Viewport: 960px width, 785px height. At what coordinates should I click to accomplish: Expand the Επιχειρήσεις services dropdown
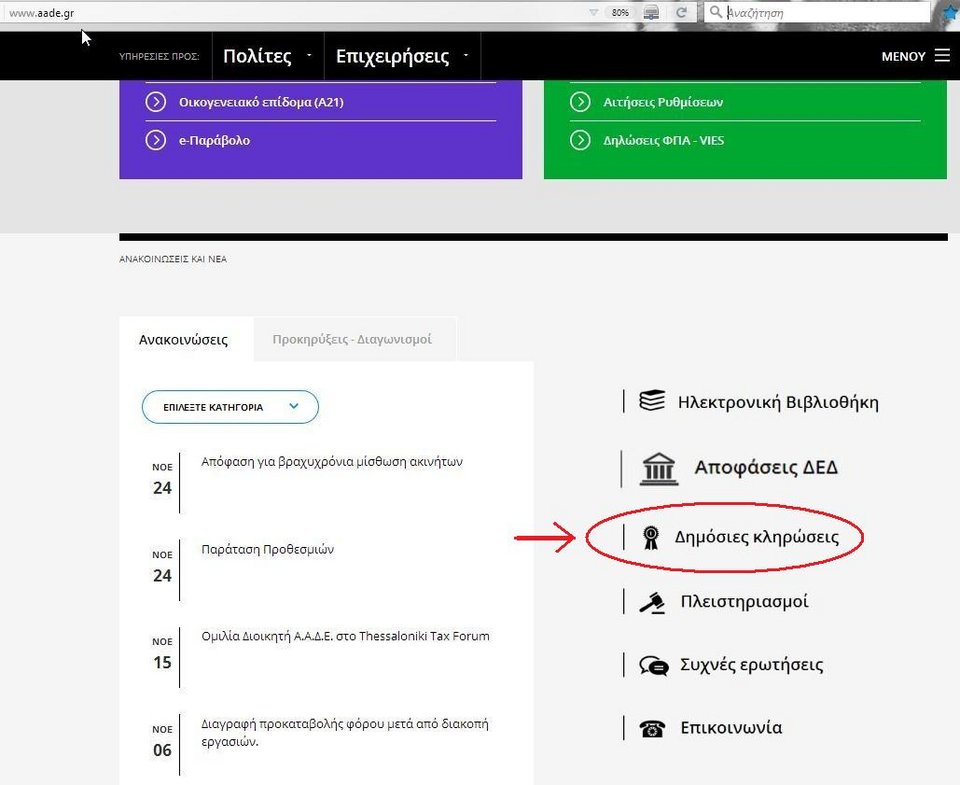tap(402, 56)
